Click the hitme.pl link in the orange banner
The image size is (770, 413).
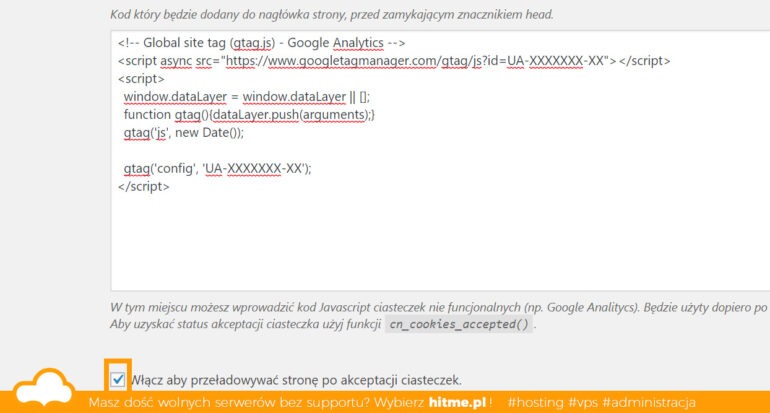[x=457, y=402]
